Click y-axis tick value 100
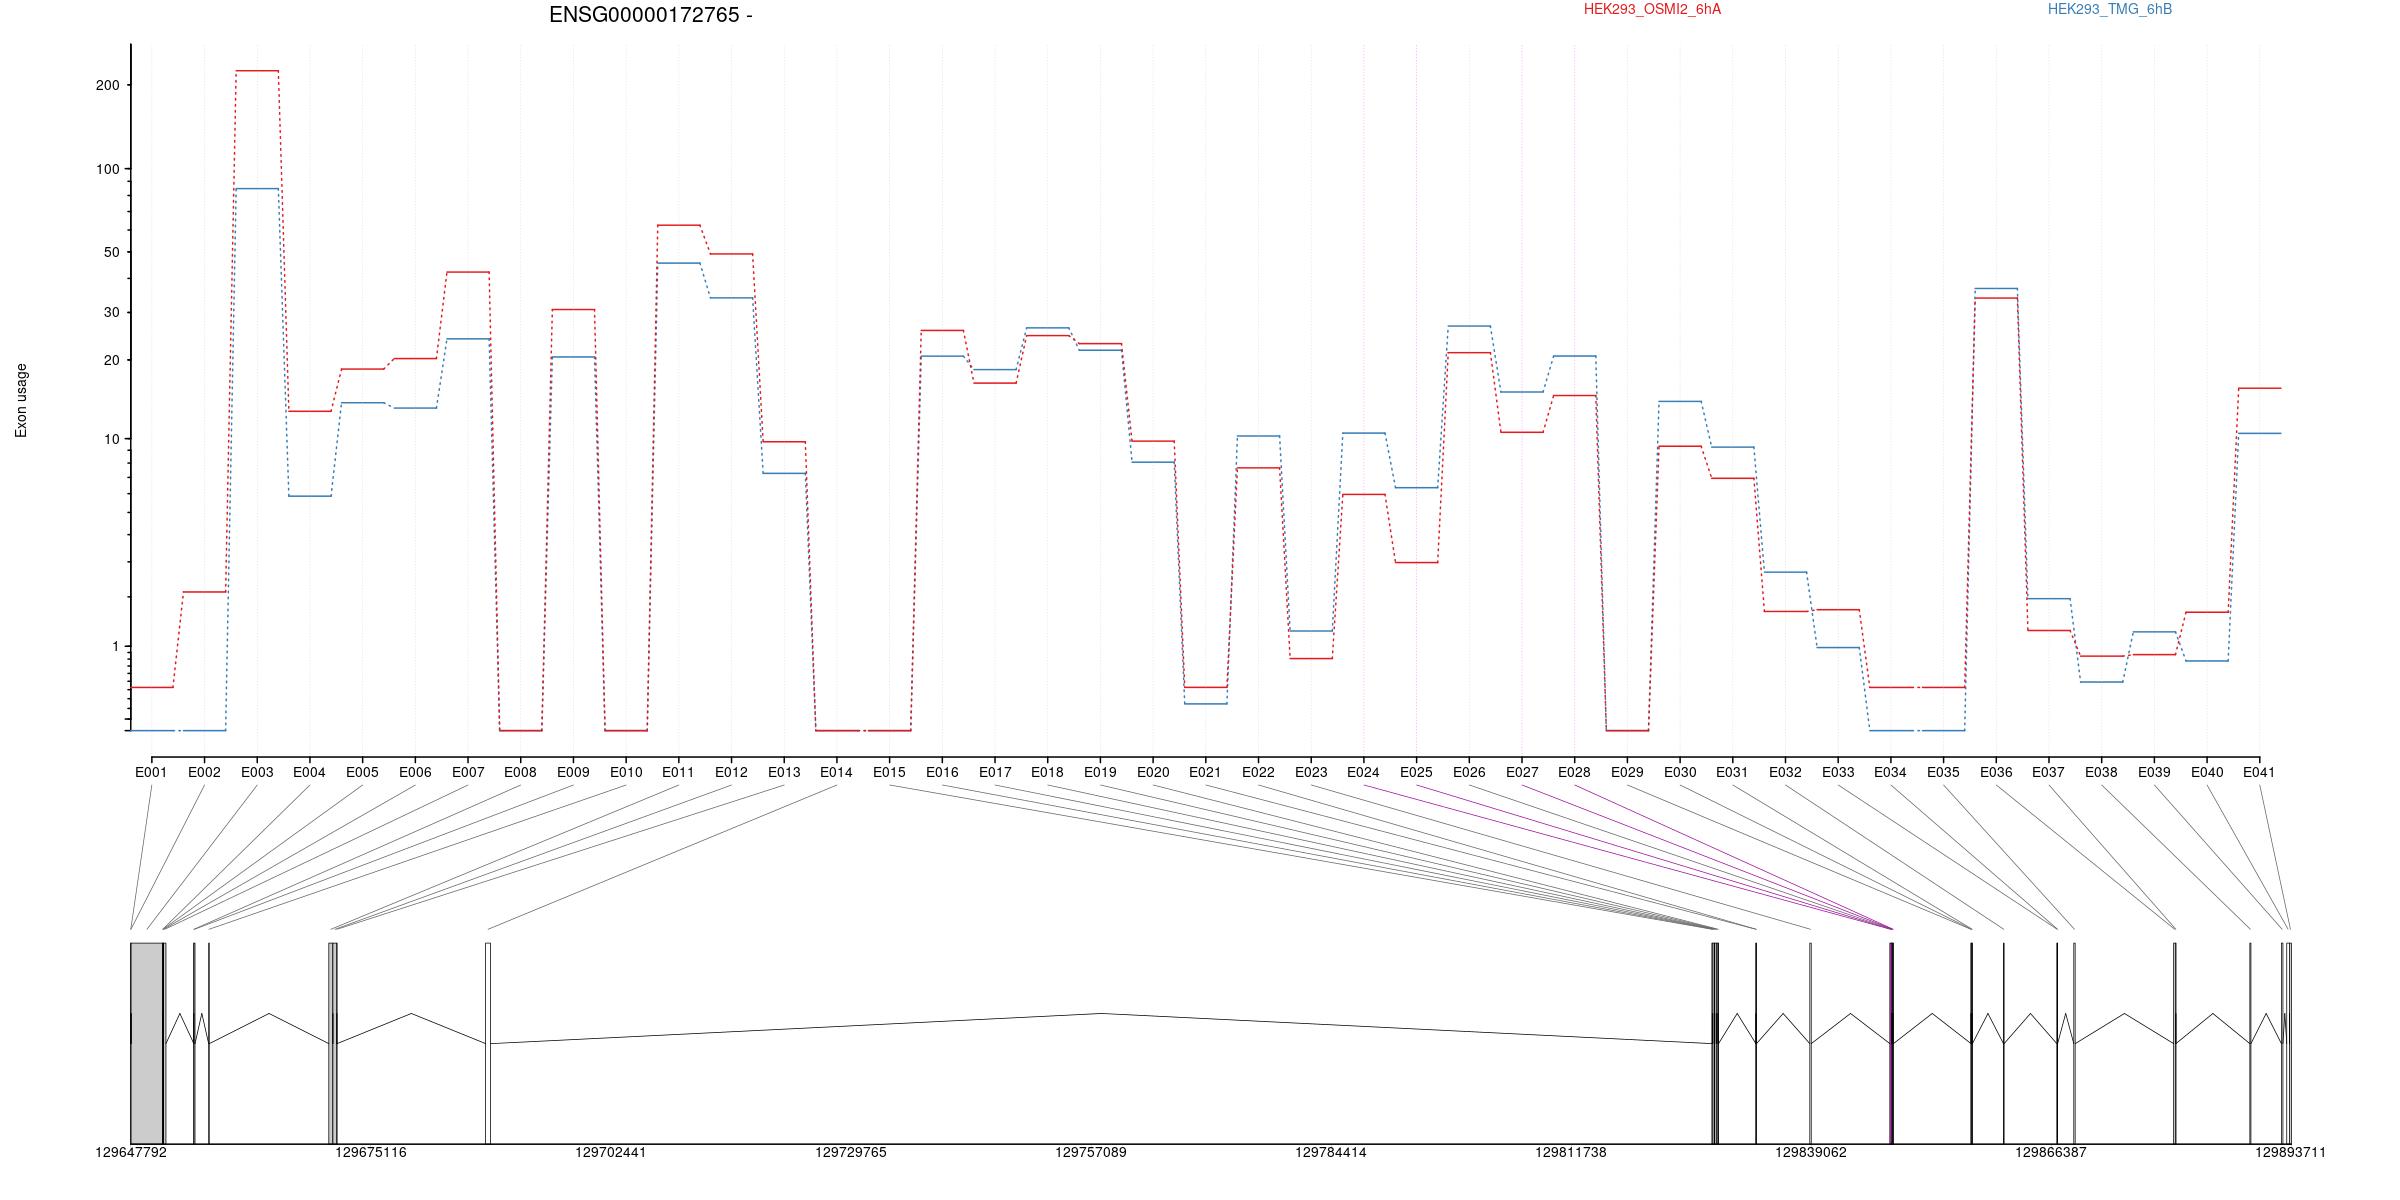The width and height of the screenshot is (2400, 1200). (x=107, y=170)
